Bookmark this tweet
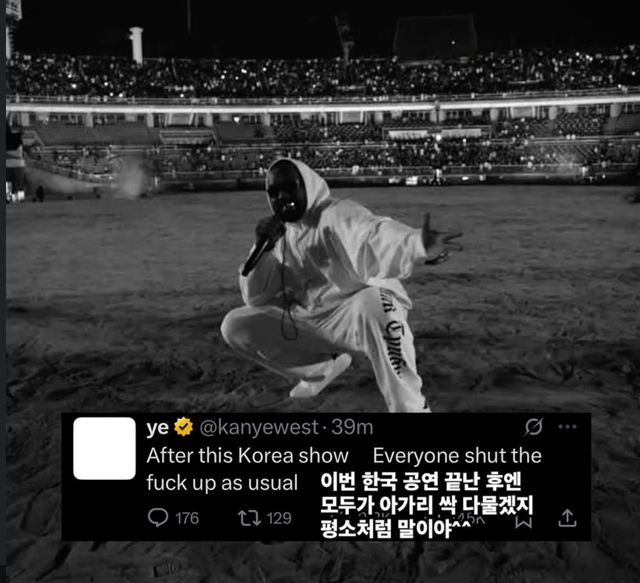 tap(523, 521)
